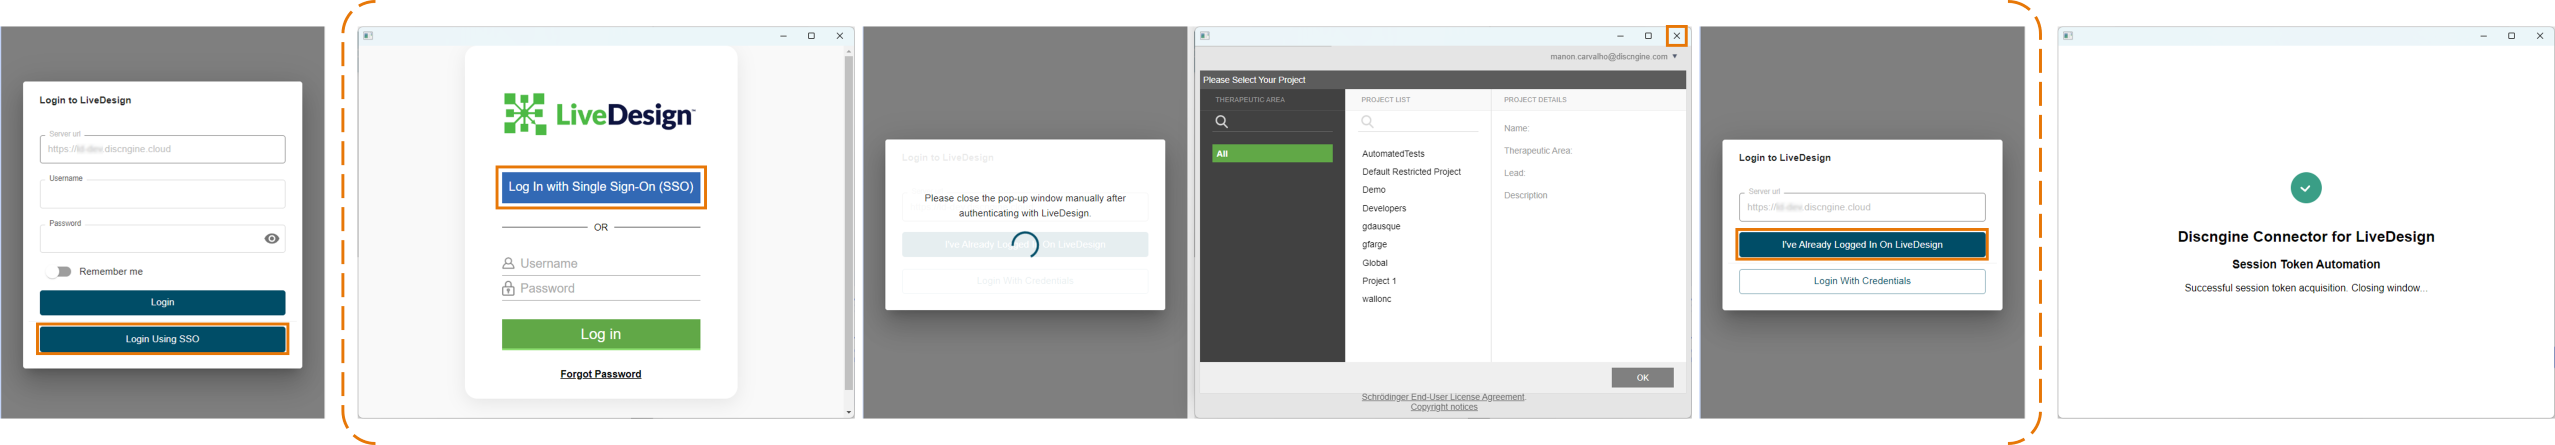Minimize the Session Token Automation window

2482,36
